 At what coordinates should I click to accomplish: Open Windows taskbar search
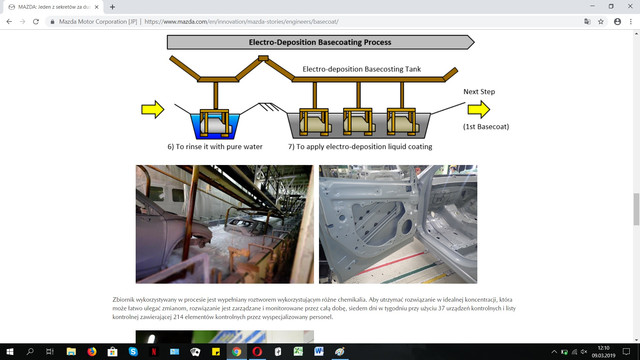pos(30,351)
